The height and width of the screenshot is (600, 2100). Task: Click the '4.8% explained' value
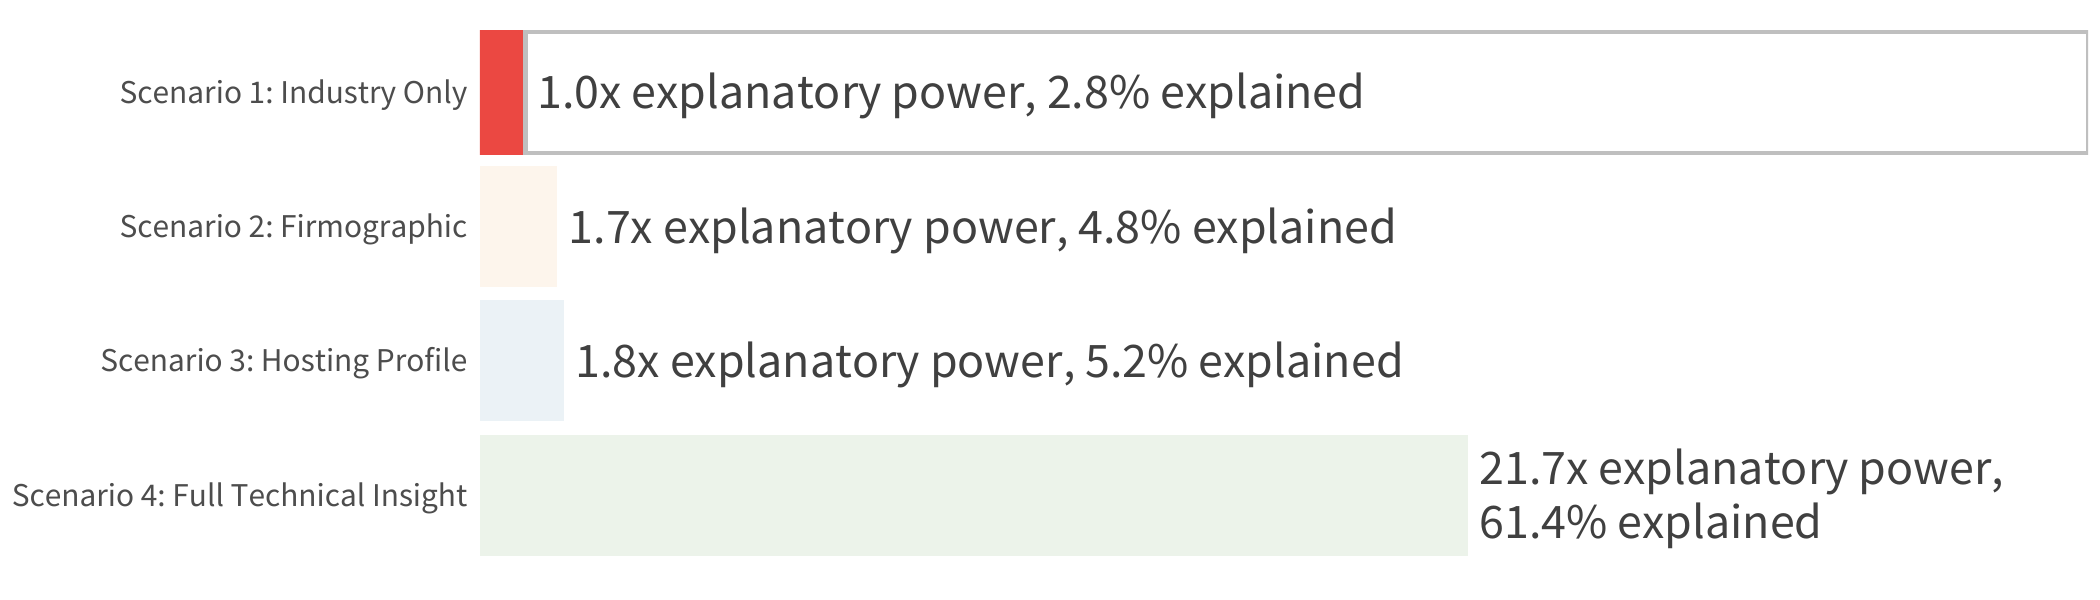tap(1237, 227)
